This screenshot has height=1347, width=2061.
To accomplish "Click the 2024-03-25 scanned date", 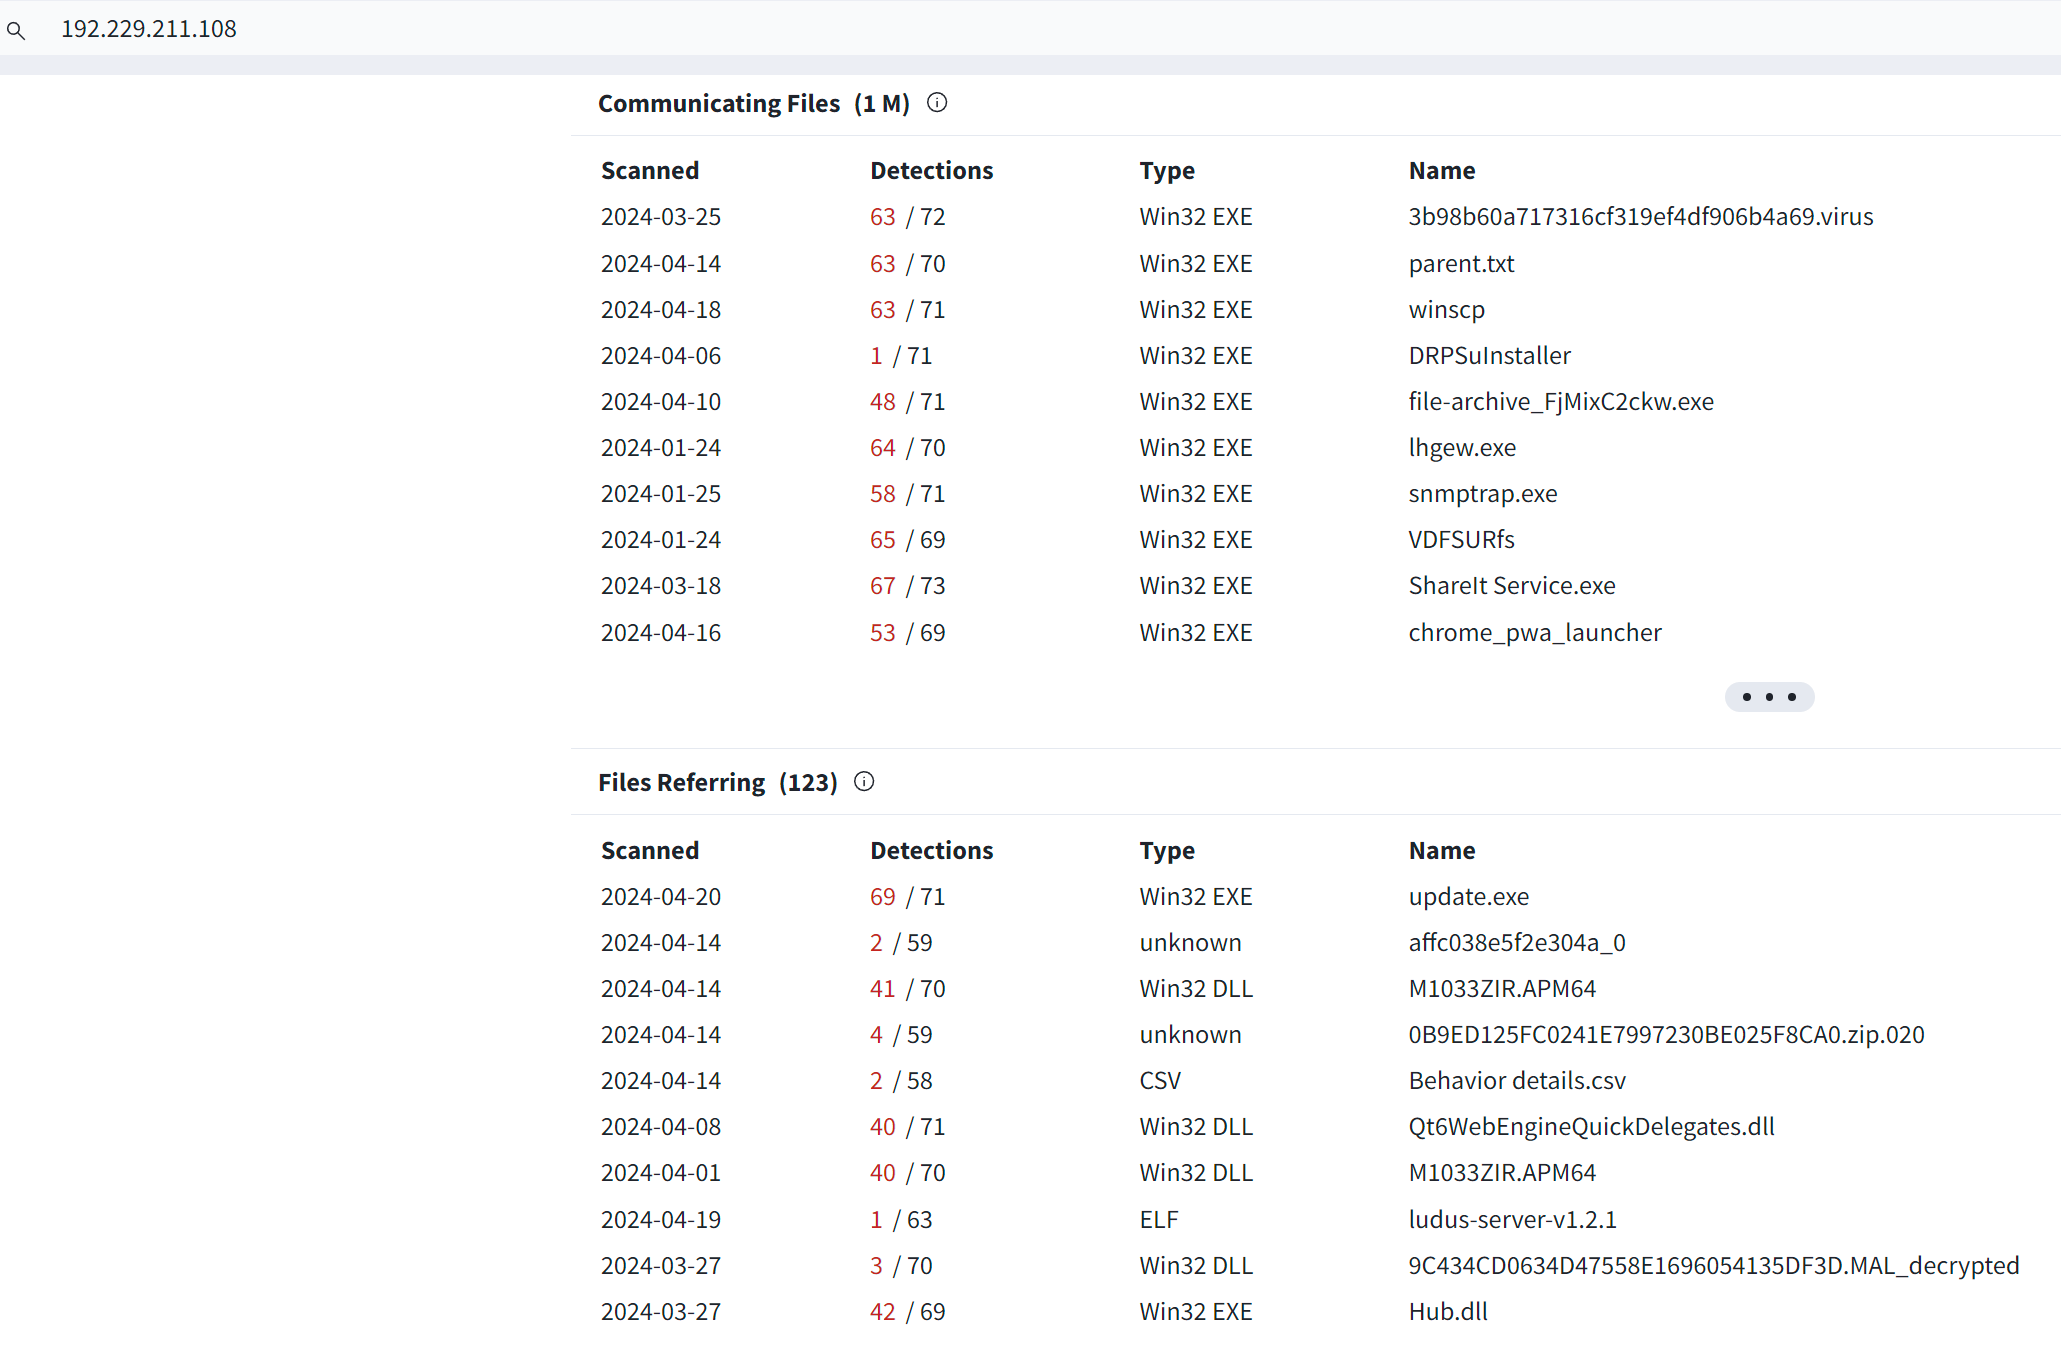I will [660, 217].
